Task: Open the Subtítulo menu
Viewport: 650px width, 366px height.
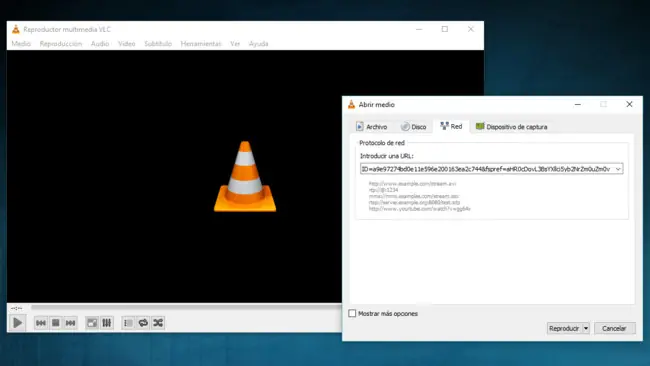Action: pyautogui.click(x=158, y=44)
